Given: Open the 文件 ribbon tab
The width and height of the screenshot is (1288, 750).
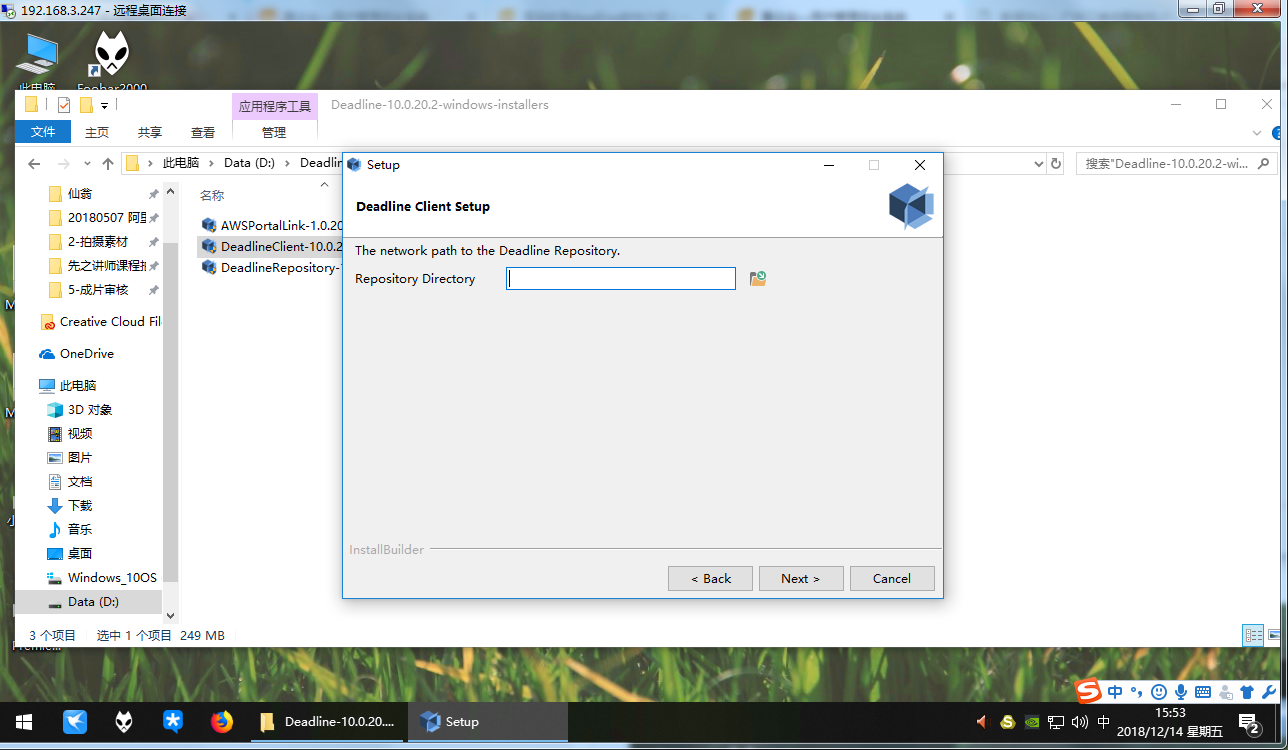Looking at the screenshot, I should (43, 132).
